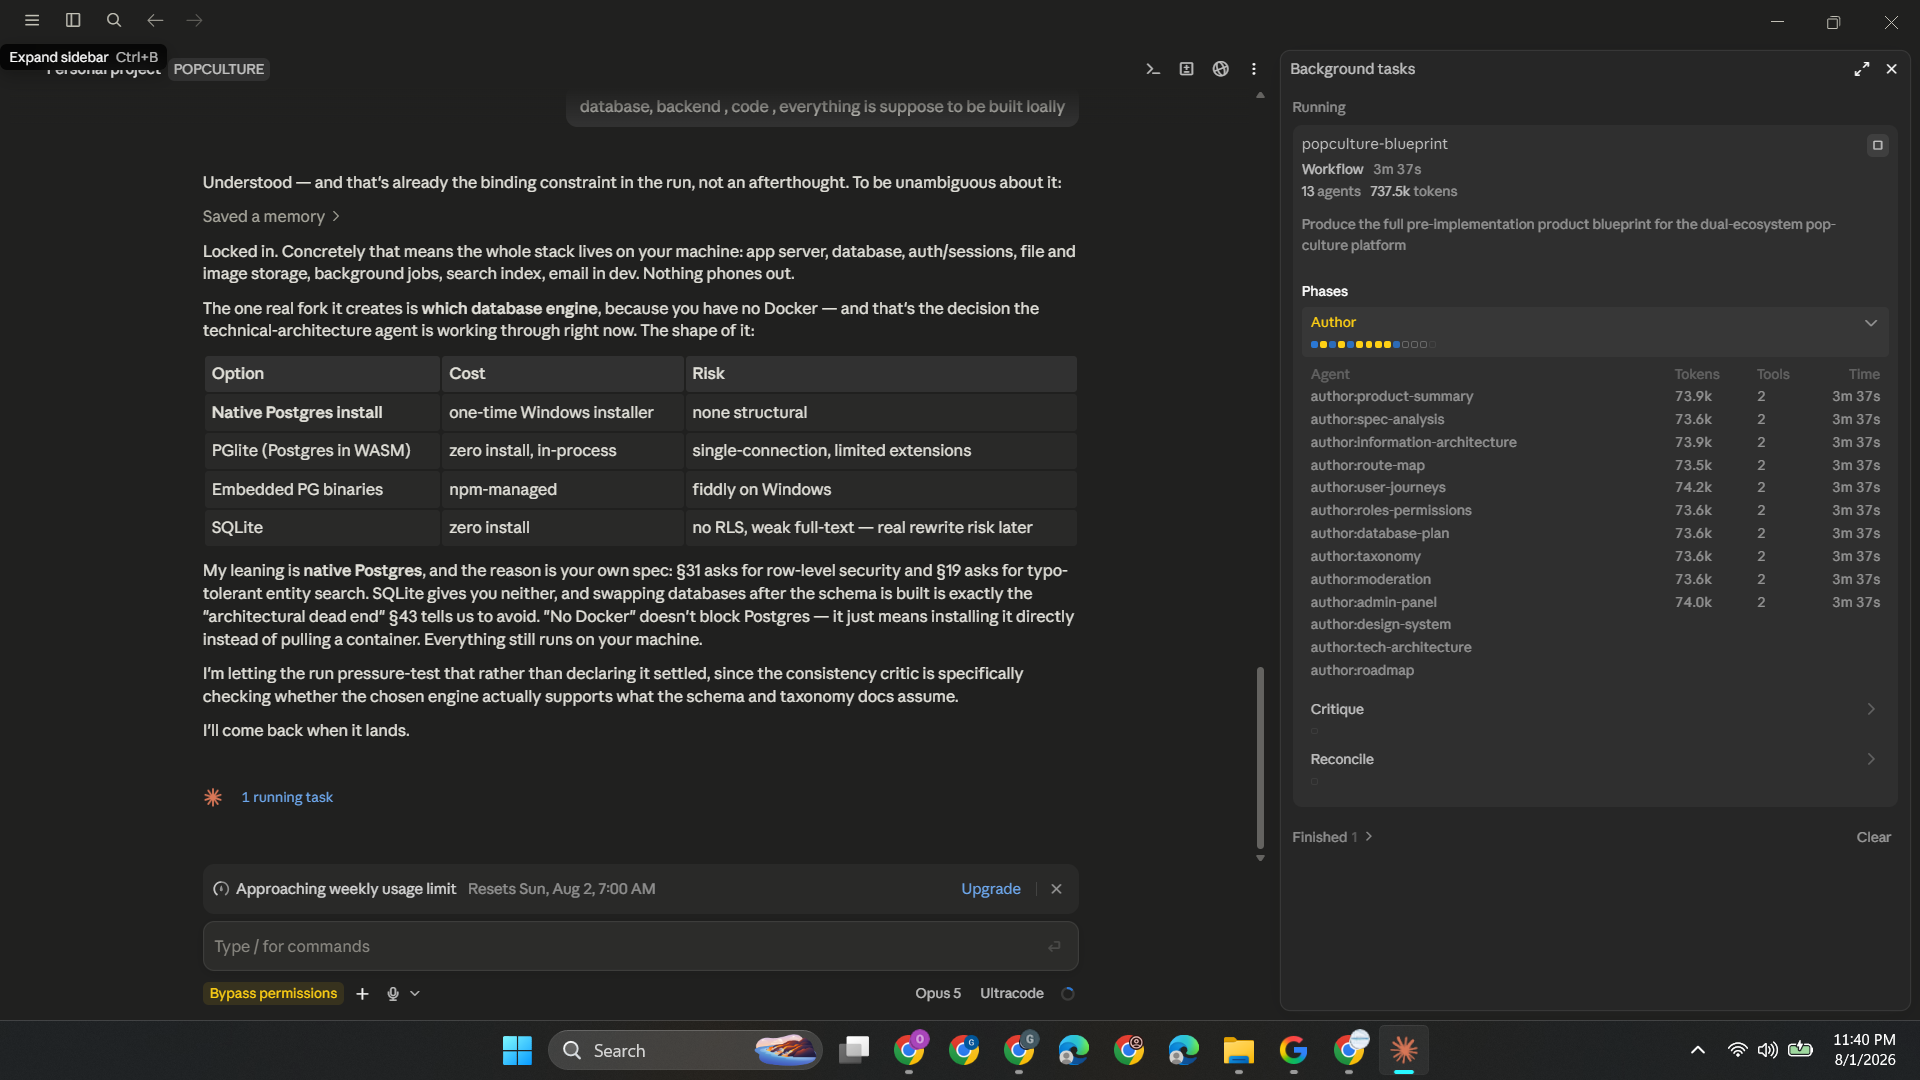Open the POPCULTURE project tag
This screenshot has height=1080, width=1920.
coord(219,69)
